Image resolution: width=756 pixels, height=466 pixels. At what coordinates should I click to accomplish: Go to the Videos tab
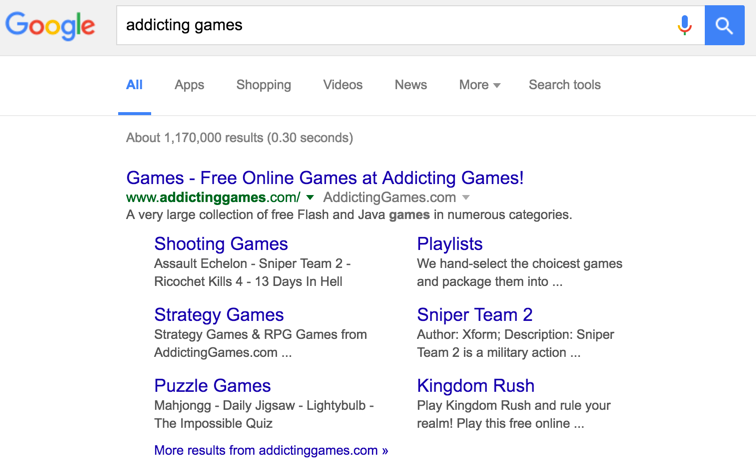342,85
